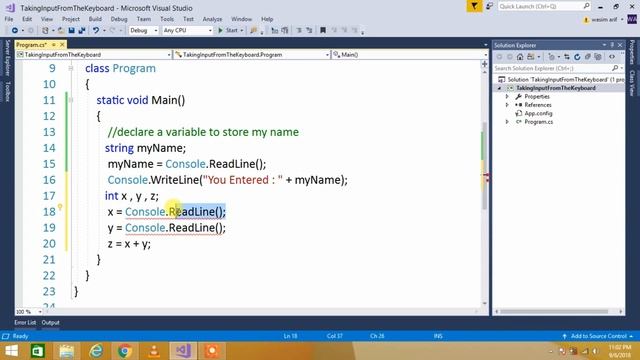Toggle Auto Hide pin on Solution Explorer
Screen dimensions: 640x360
[x=612, y=45]
